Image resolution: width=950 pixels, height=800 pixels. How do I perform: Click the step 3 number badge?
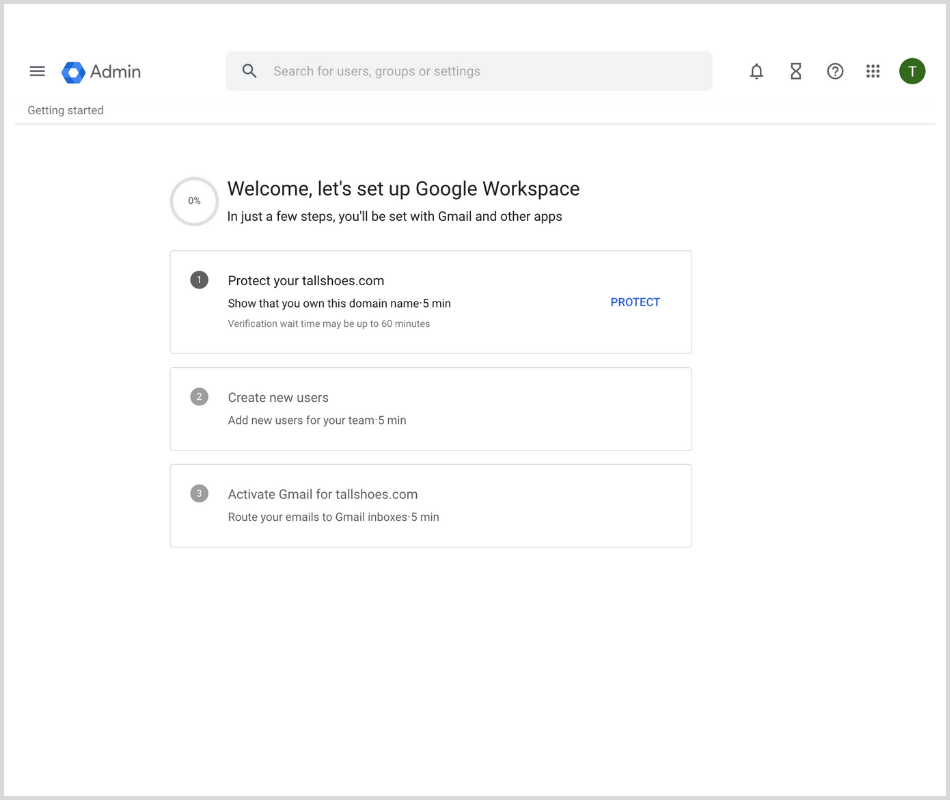coord(199,493)
